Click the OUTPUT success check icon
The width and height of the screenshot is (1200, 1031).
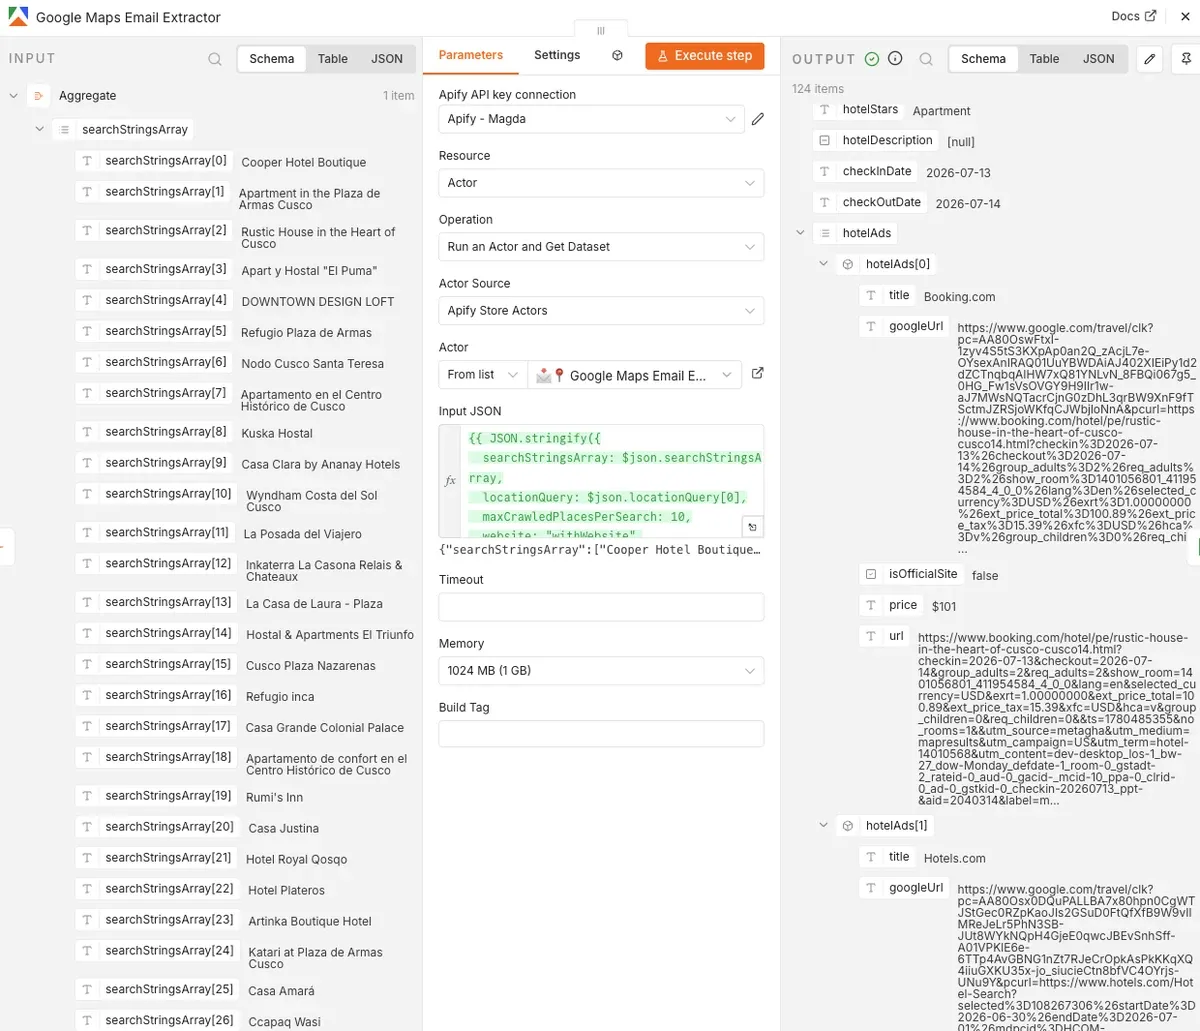pyautogui.click(x=872, y=59)
